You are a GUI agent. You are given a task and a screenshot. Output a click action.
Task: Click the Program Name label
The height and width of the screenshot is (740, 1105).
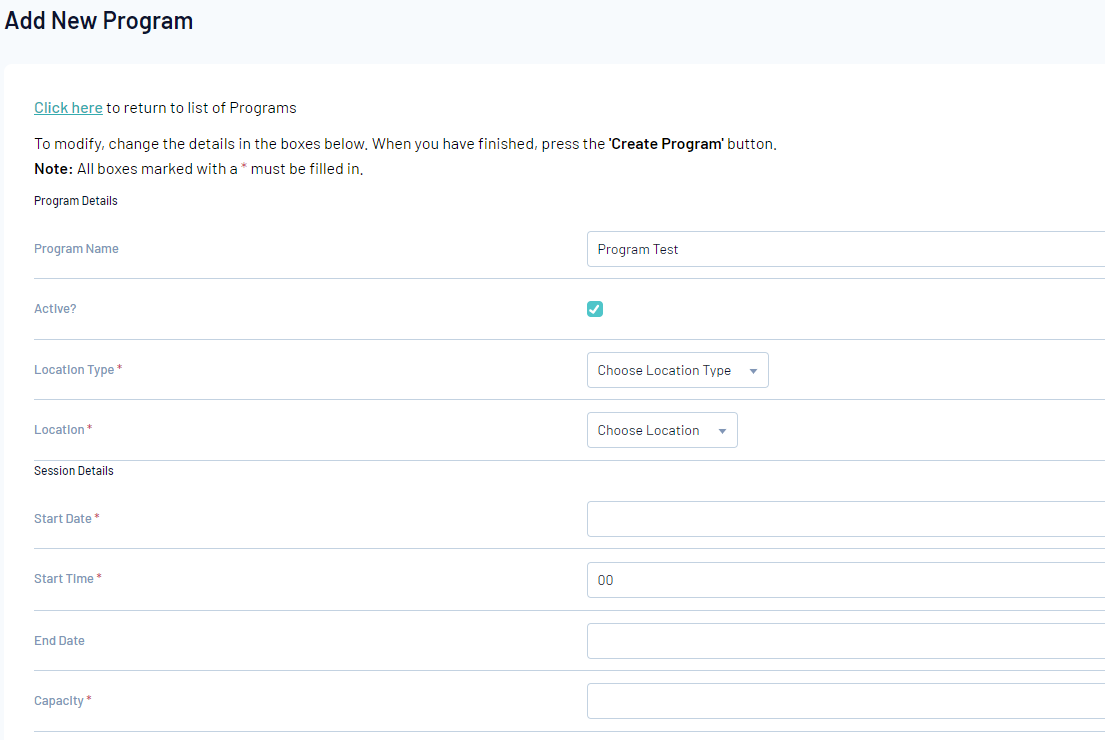[x=76, y=249]
